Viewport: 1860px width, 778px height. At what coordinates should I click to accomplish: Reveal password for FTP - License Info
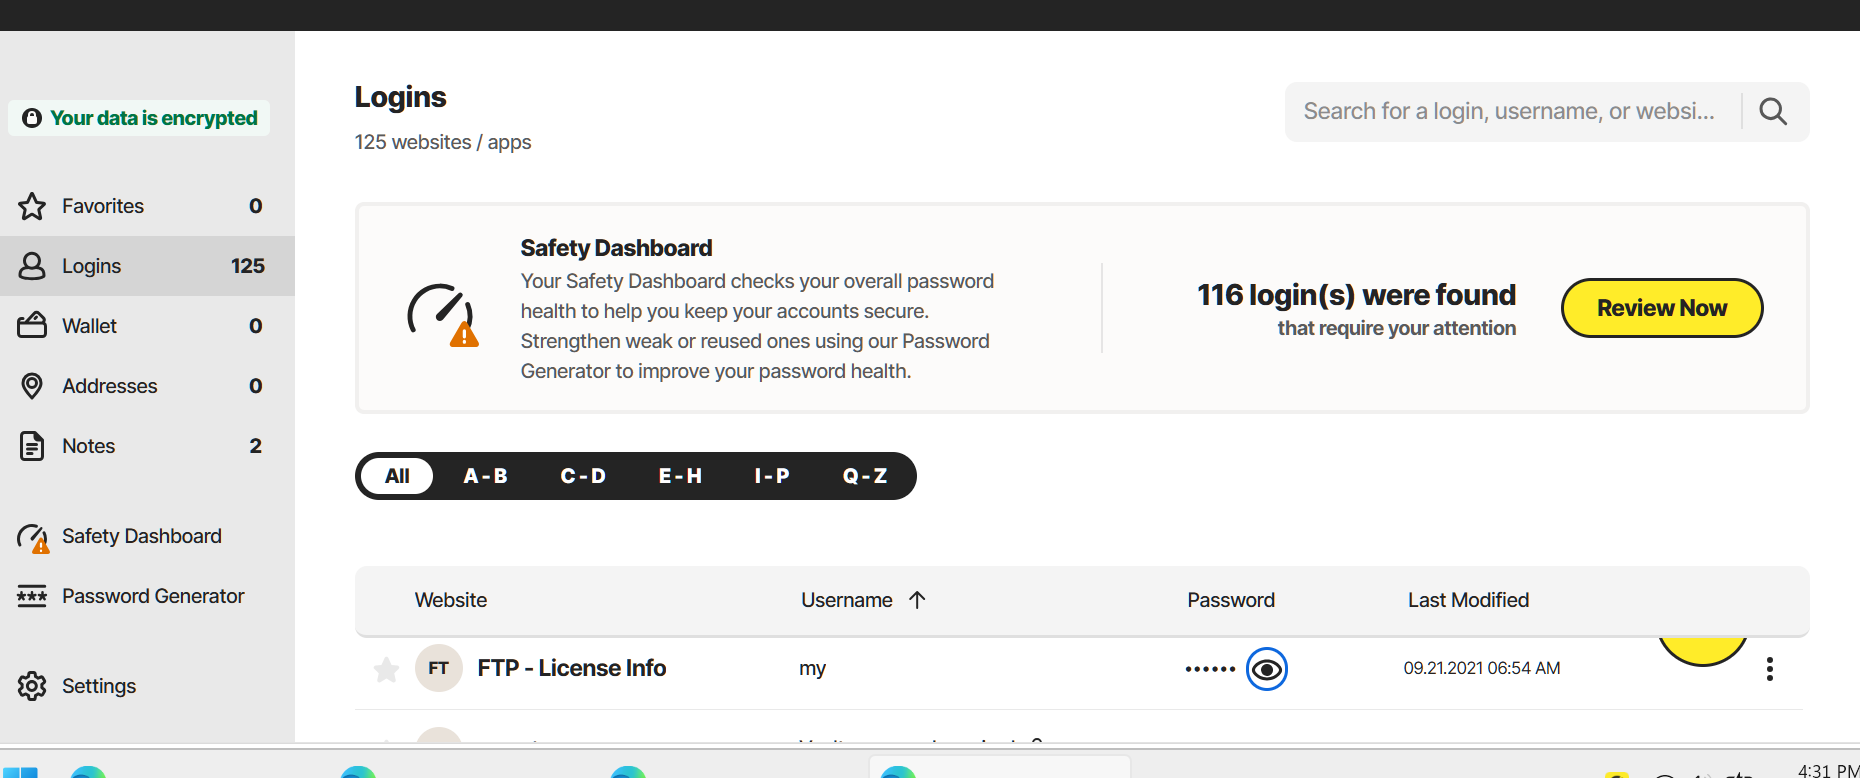tap(1266, 669)
